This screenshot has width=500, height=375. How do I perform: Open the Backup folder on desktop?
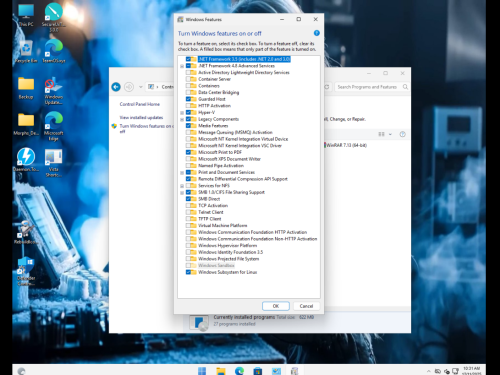[26, 88]
